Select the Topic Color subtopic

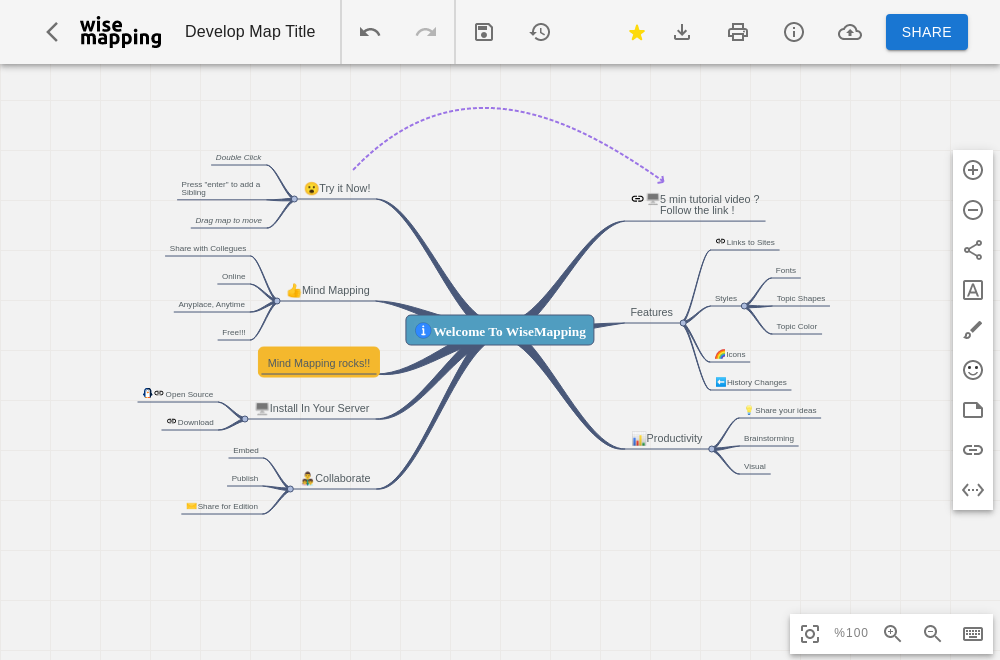pos(797,326)
